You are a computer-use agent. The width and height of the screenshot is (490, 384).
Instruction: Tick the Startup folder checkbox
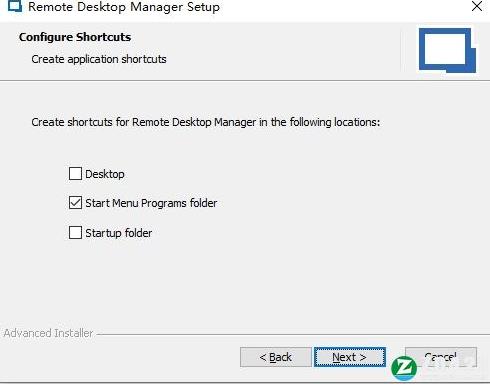click(x=75, y=233)
